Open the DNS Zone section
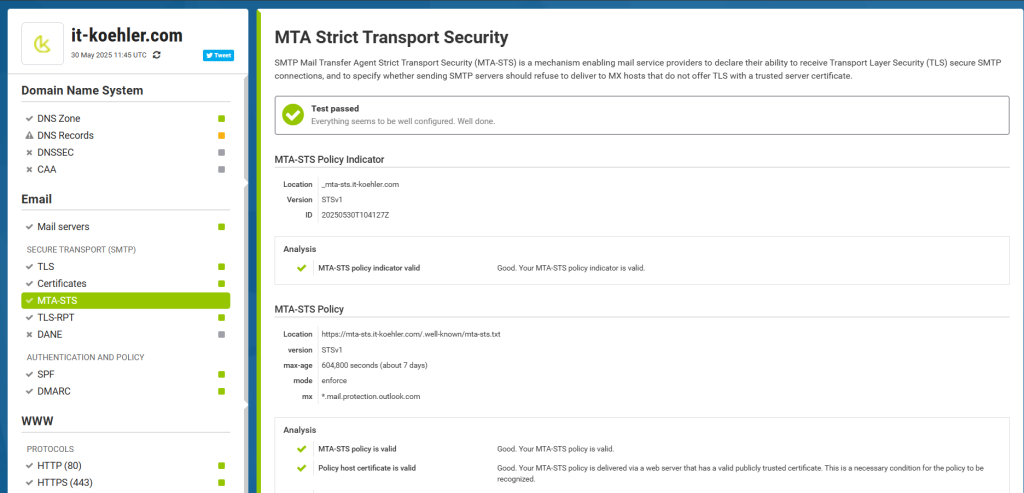Viewport: 1024px width, 493px height. click(58, 119)
